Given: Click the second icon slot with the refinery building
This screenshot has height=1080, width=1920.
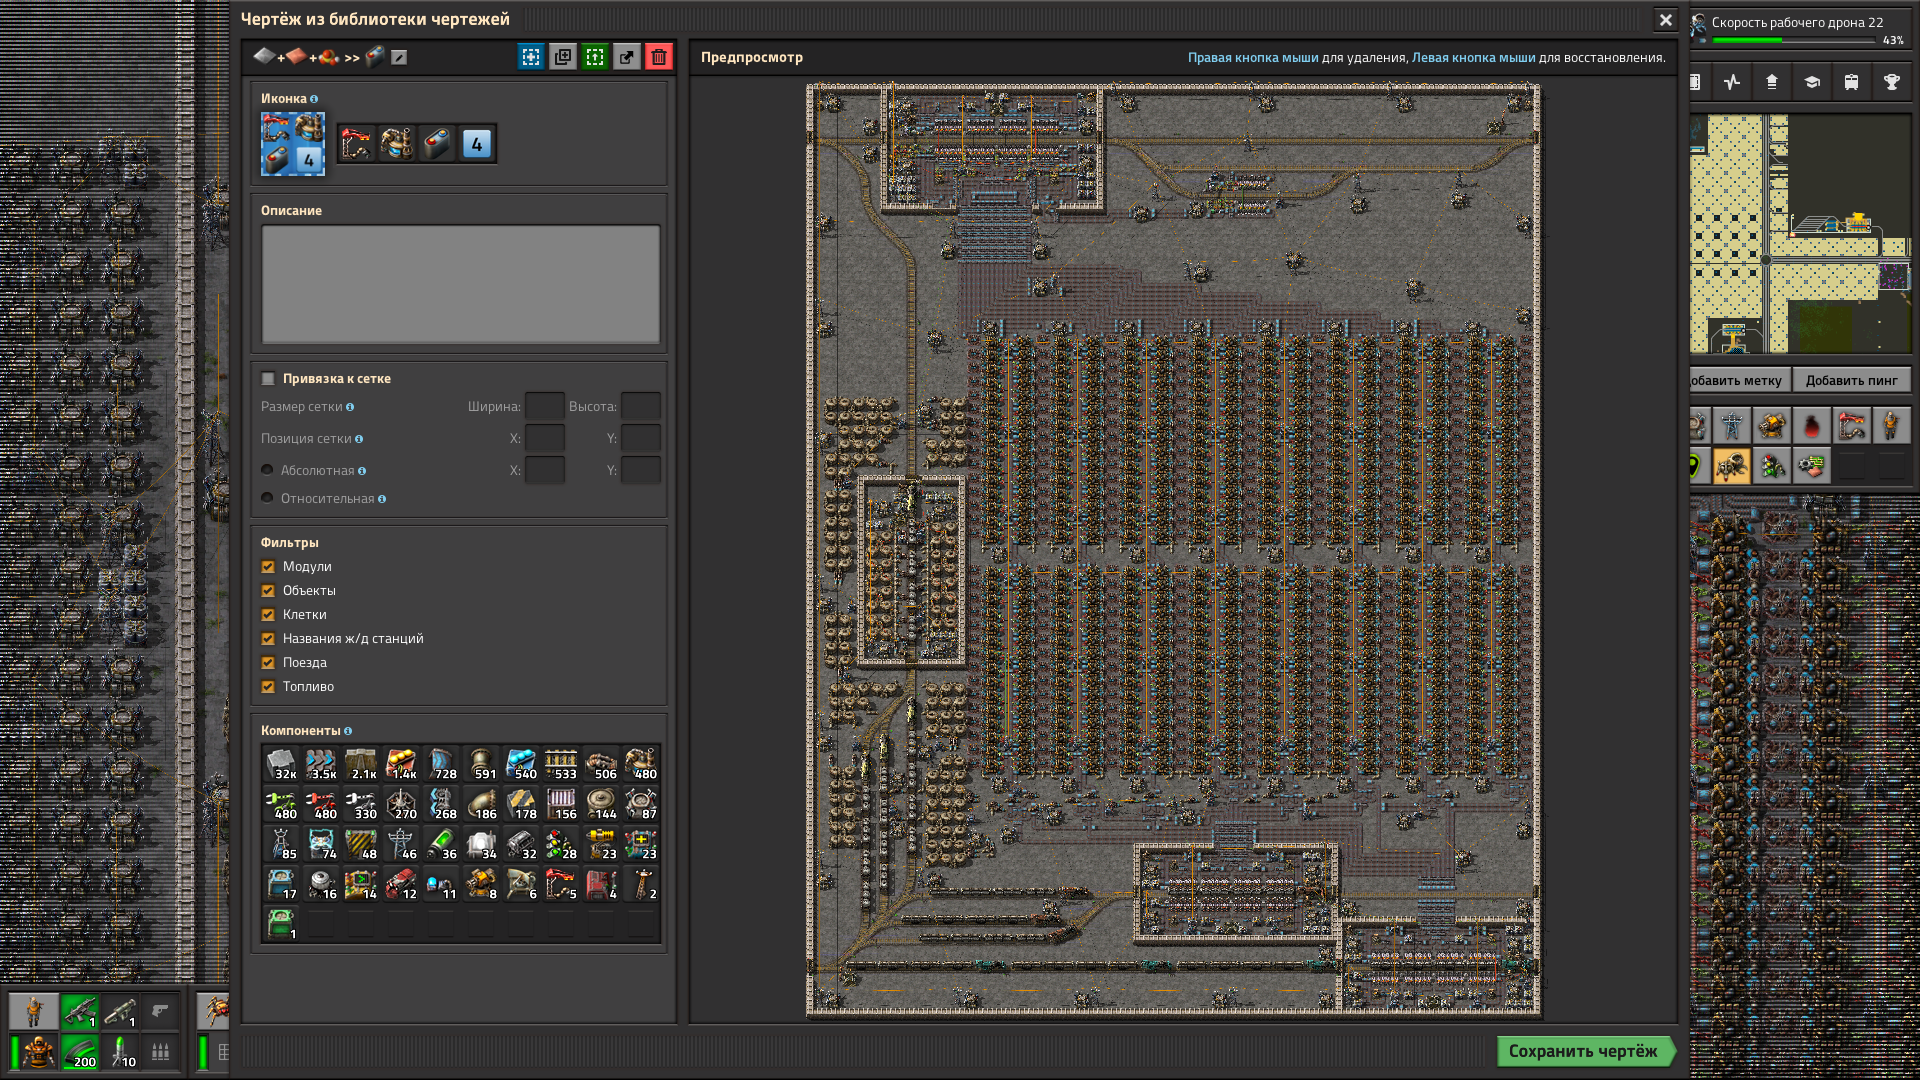Looking at the screenshot, I should 397,144.
